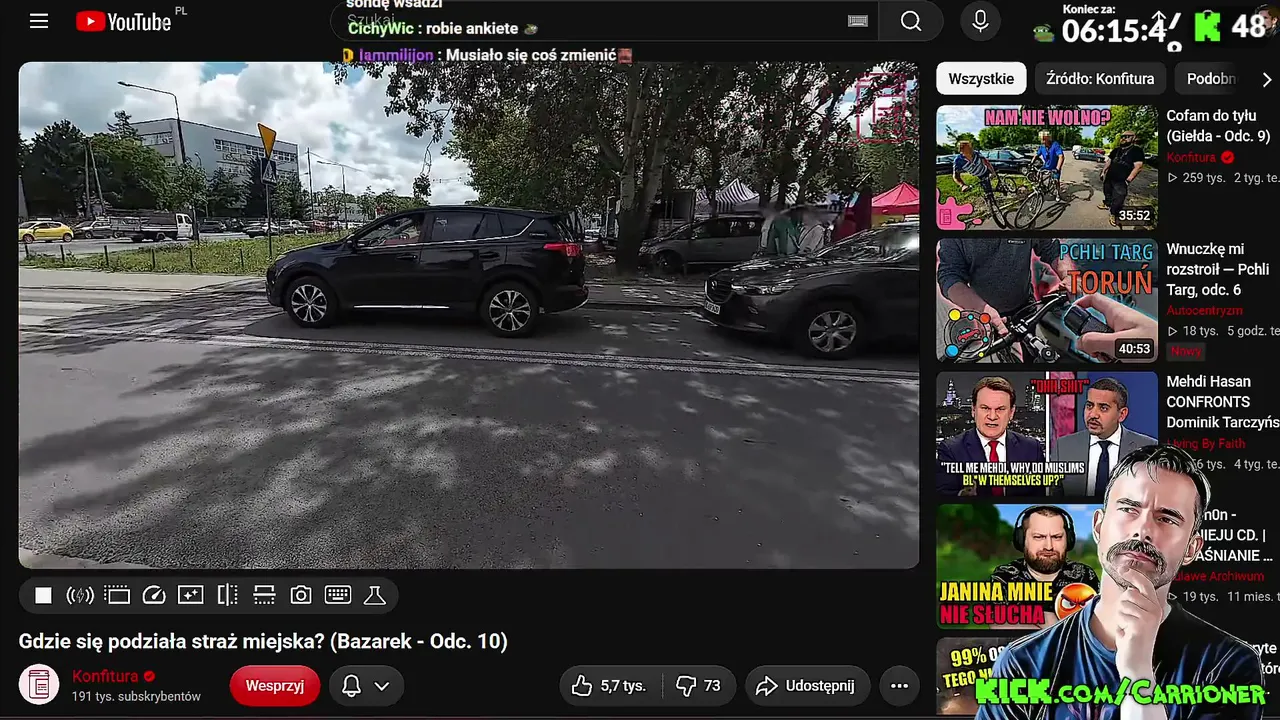Start voice search with microphone icon
The image size is (1280, 720).
[980, 21]
